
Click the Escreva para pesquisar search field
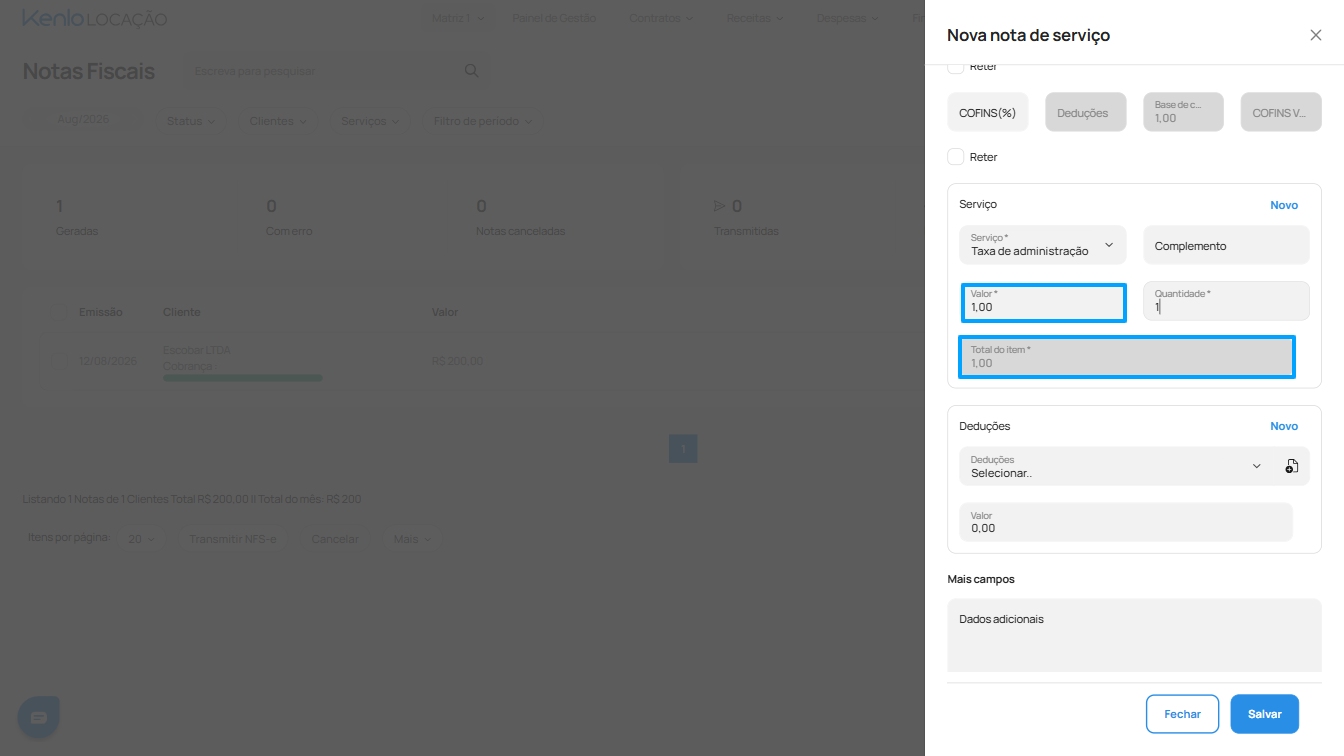pyautogui.click(x=322, y=71)
